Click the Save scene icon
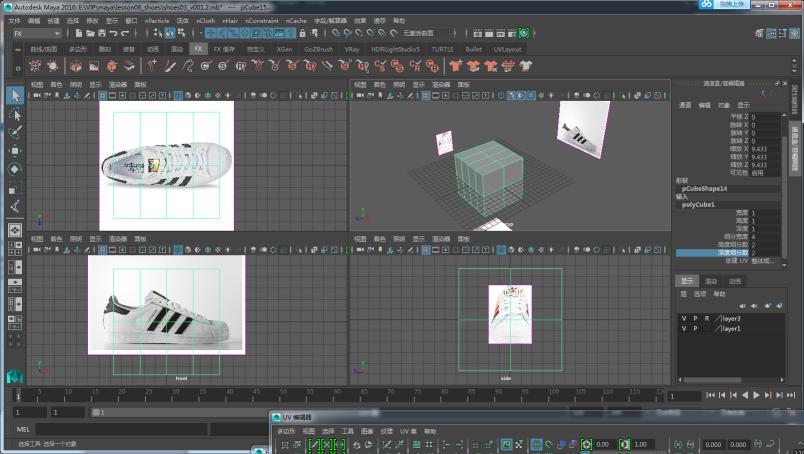 102,33
